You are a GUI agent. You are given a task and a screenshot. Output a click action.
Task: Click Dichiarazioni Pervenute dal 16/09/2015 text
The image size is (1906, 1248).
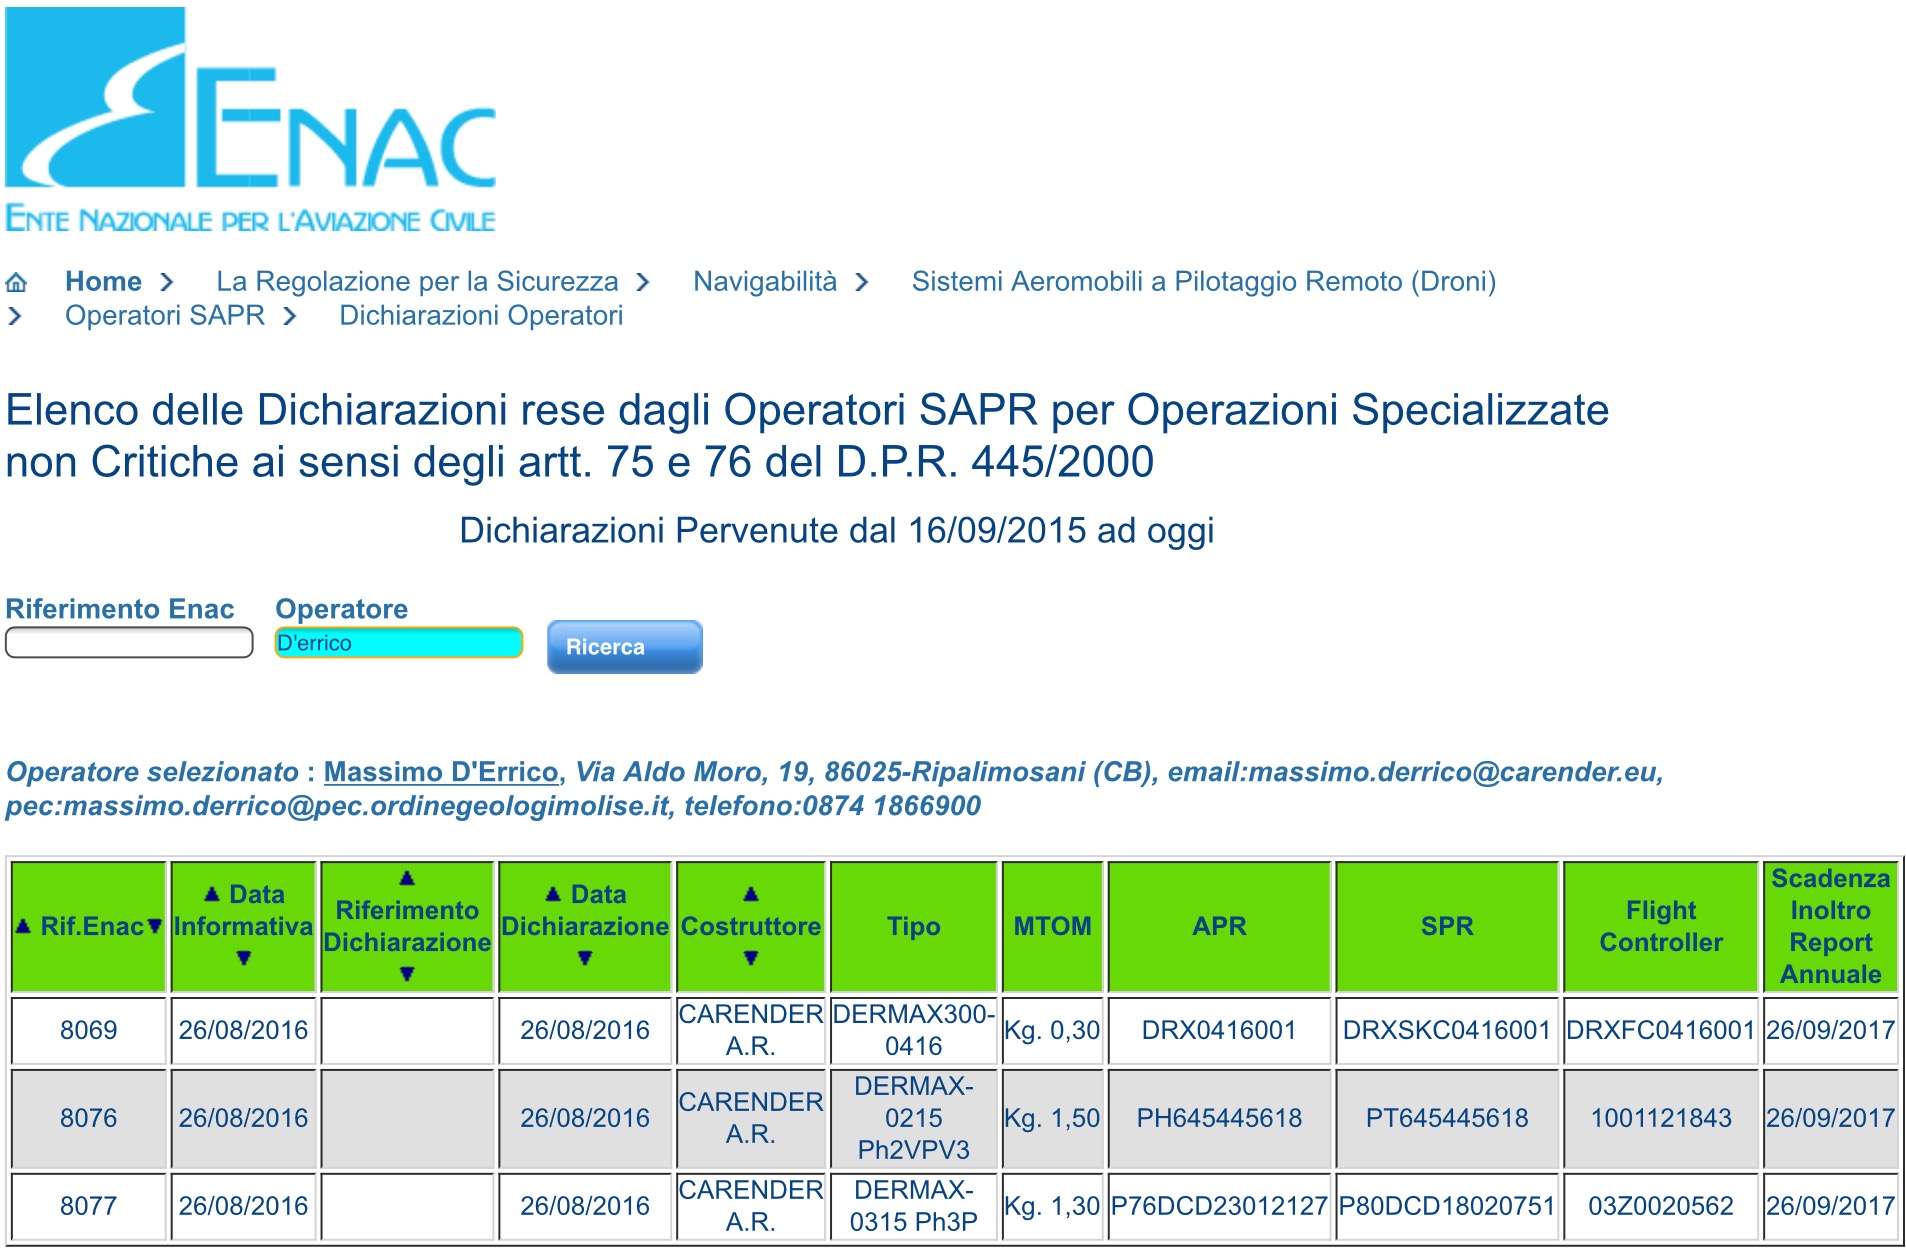[x=837, y=530]
